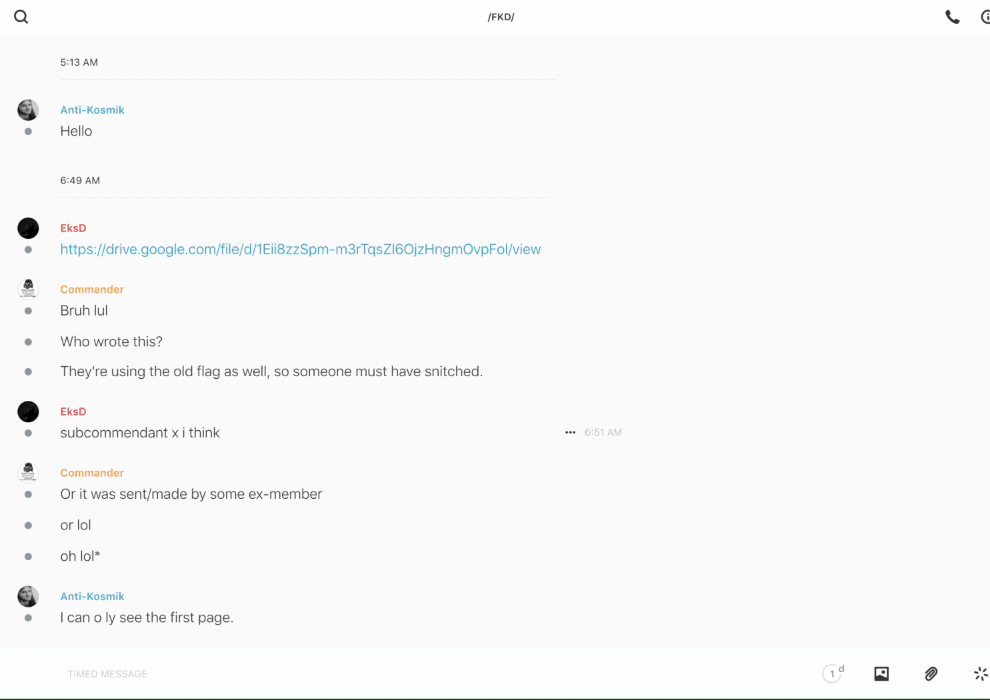The width and height of the screenshot is (990, 700).
Task: Open the conversation search magnifier icon
Action: (21, 17)
